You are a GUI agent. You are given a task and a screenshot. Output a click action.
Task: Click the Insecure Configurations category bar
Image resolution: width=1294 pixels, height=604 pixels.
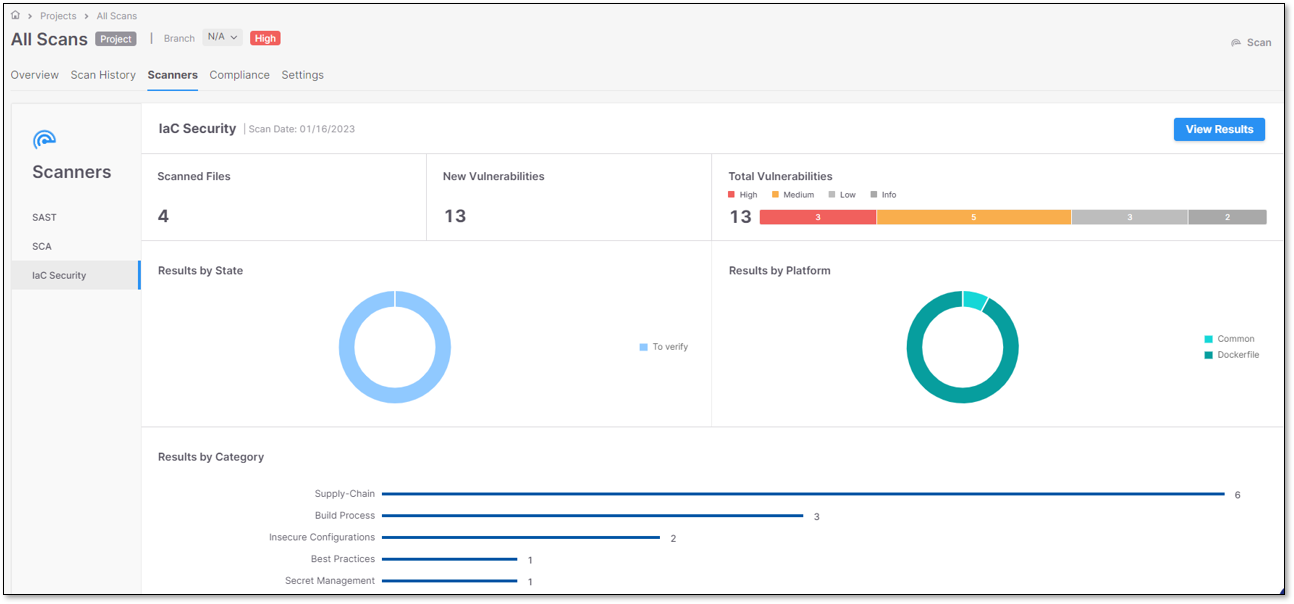[x=521, y=538]
